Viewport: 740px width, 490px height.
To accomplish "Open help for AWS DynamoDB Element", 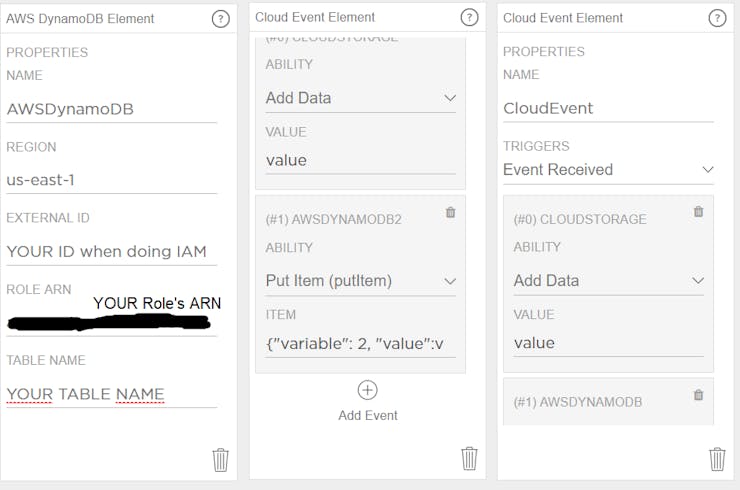I will pos(220,19).
